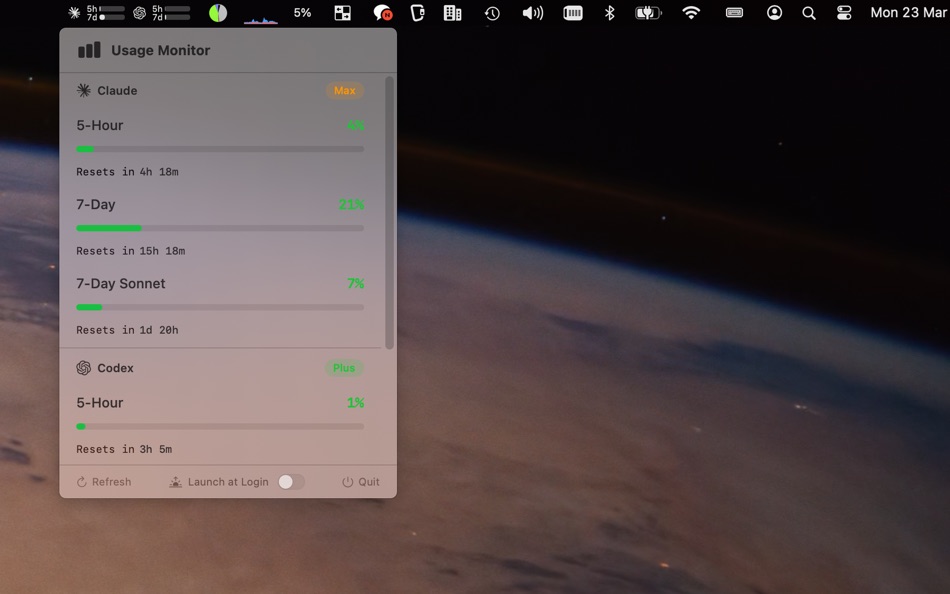Click the Refresh button
The image size is (950, 594).
point(103,482)
